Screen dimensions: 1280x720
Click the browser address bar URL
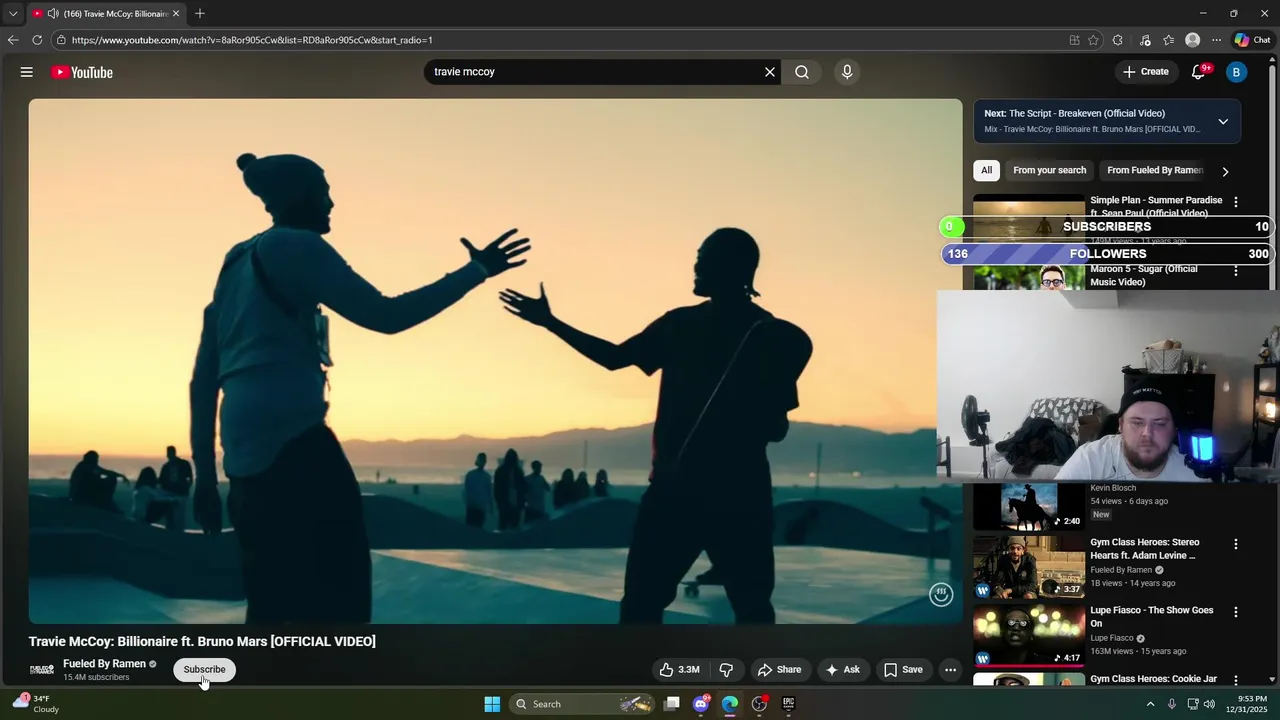click(252, 40)
